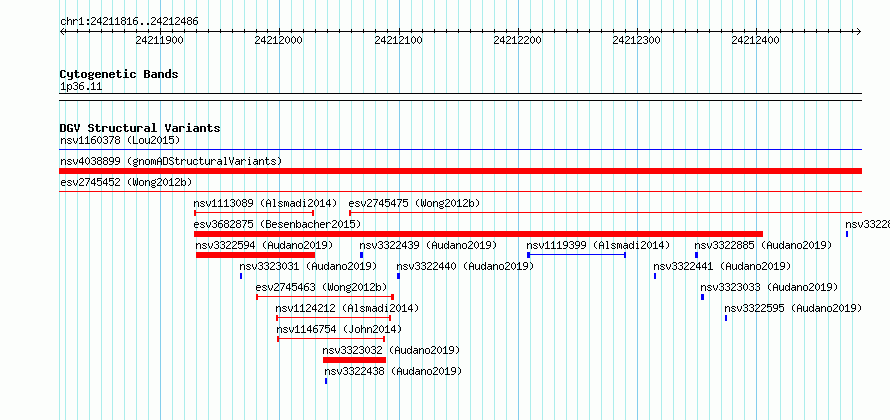Click ruler position 24212000
Image resolution: width=890 pixels, height=420 pixels.
point(279,40)
